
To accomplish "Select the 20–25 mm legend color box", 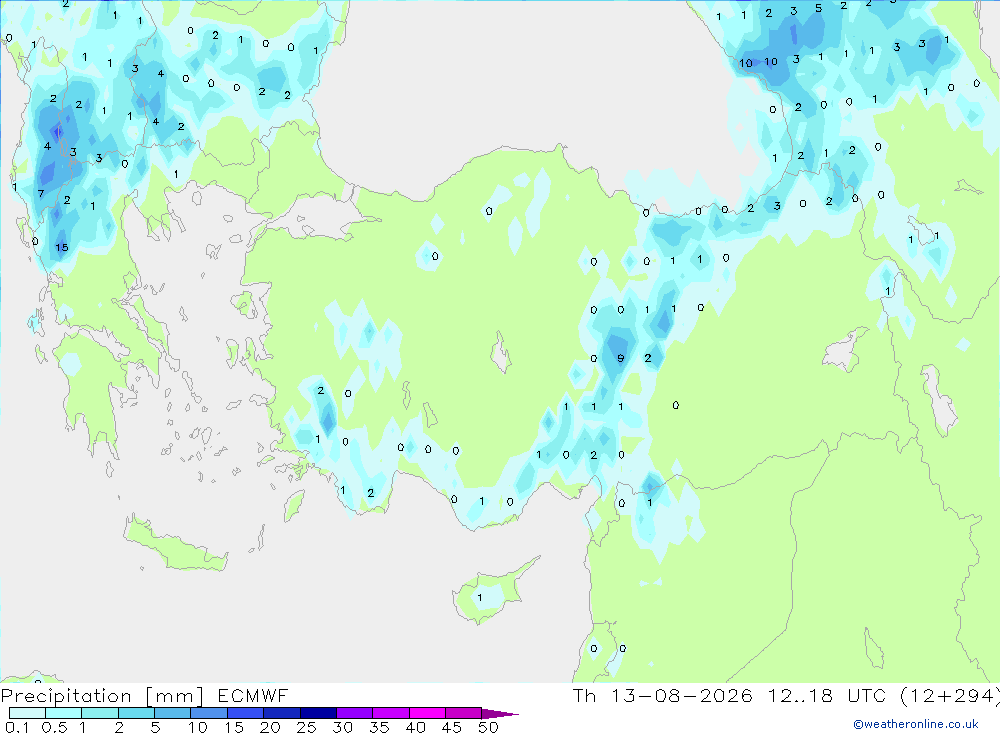I will coord(281,713).
